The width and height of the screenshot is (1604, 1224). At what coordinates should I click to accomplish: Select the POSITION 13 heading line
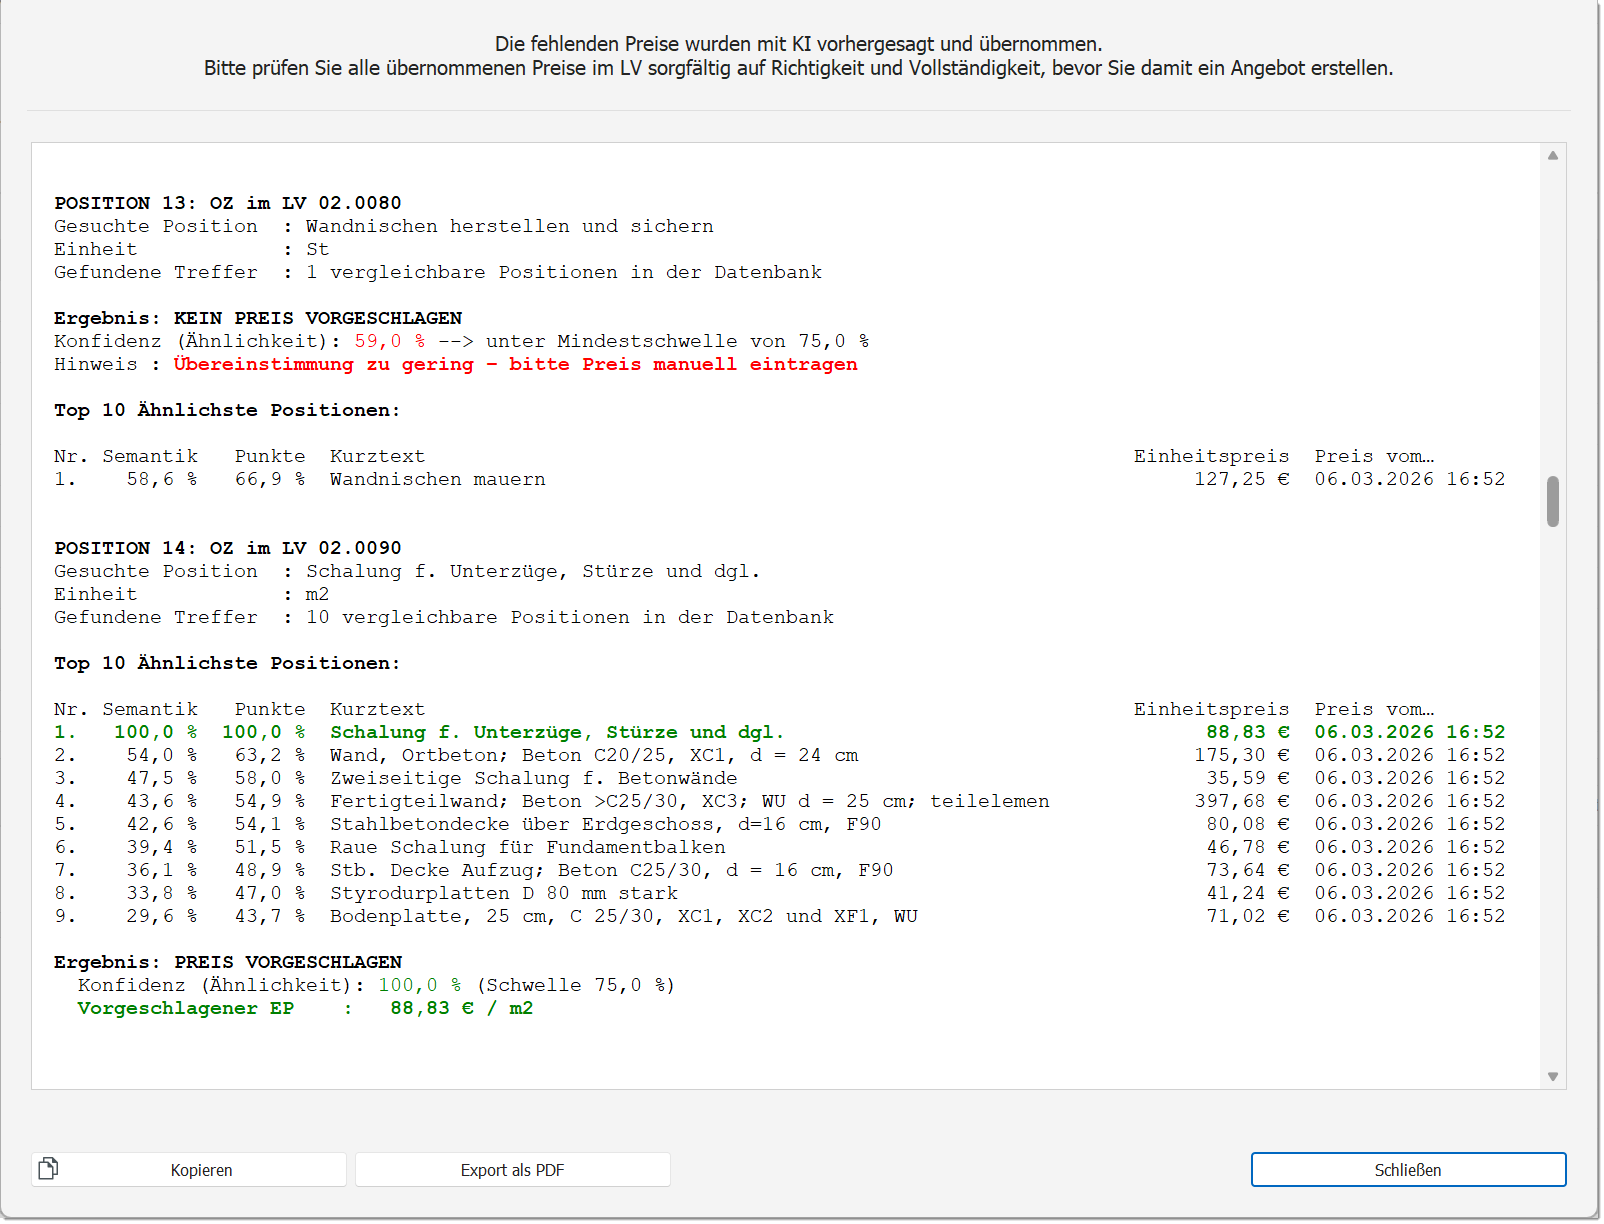pyautogui.click(x=228, y=203)
